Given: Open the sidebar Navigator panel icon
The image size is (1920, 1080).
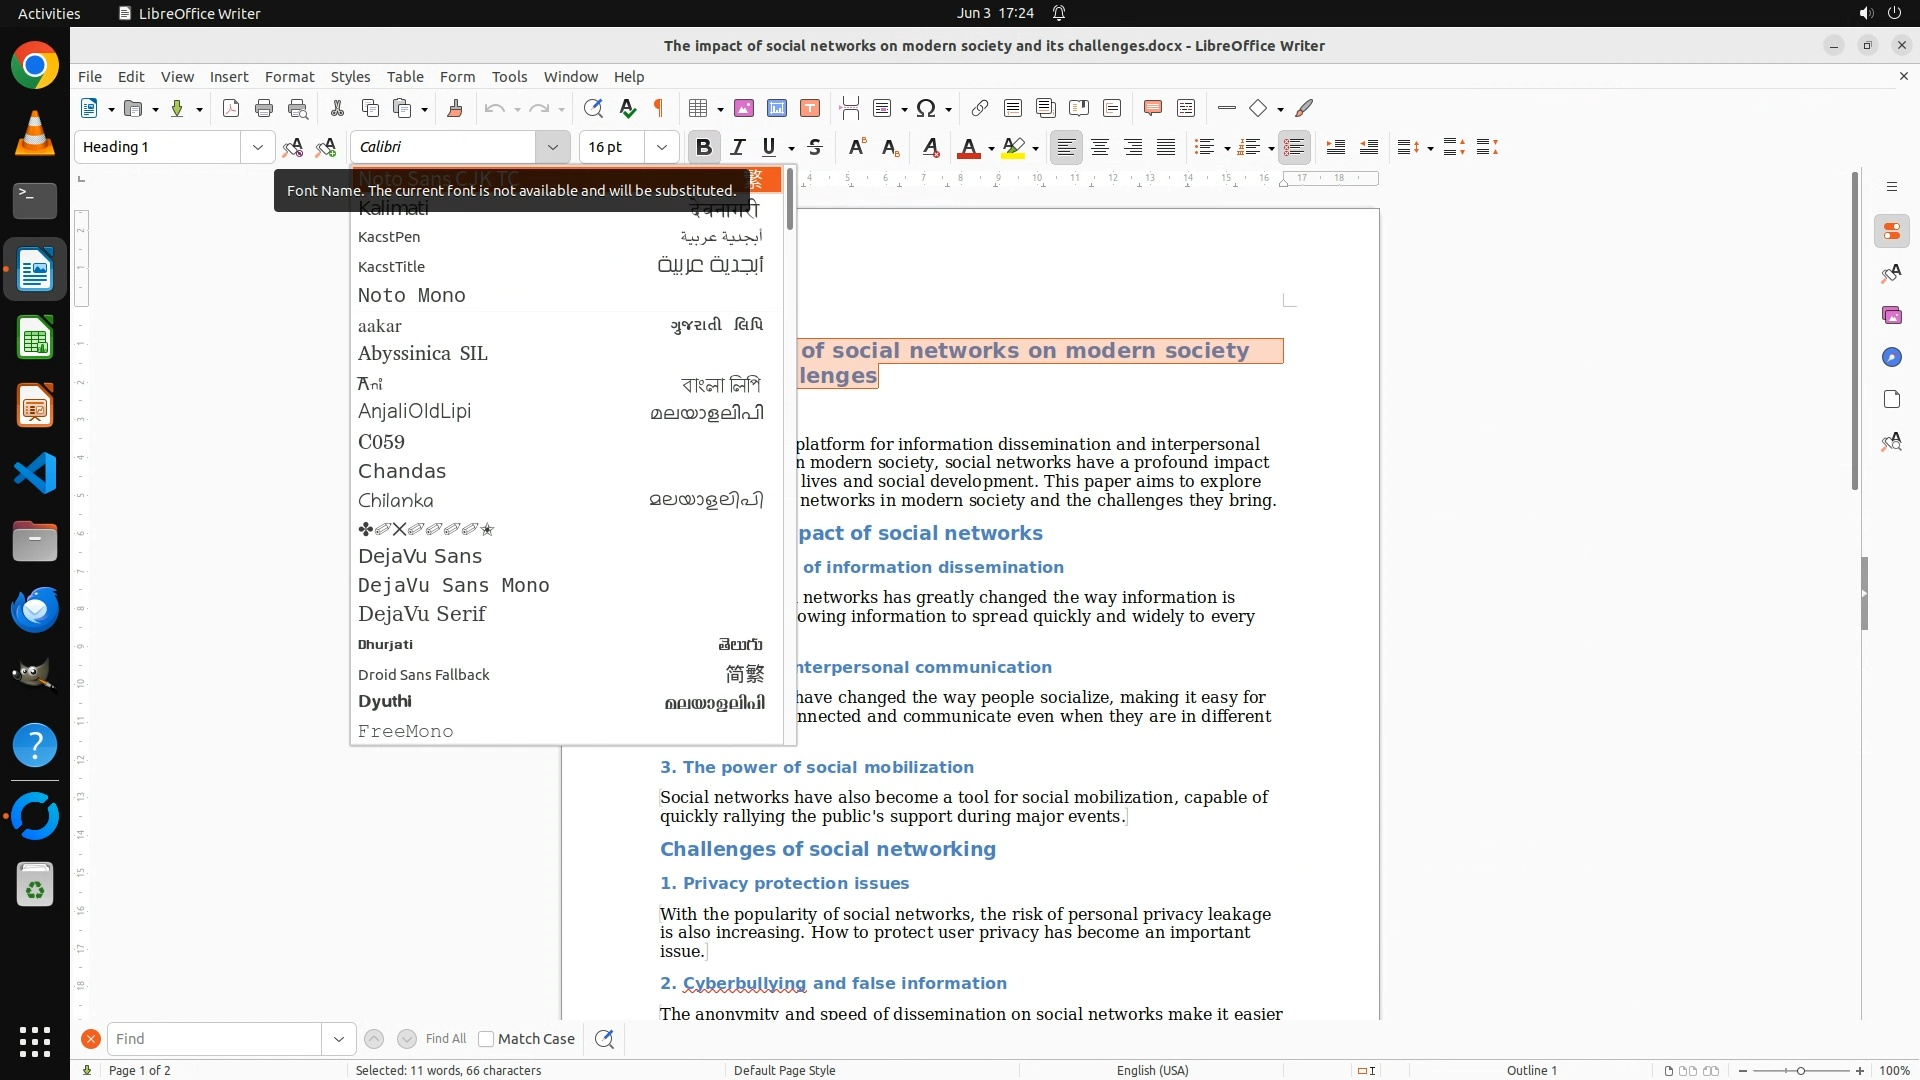Looking at the screenshot, I should 1891,357.
